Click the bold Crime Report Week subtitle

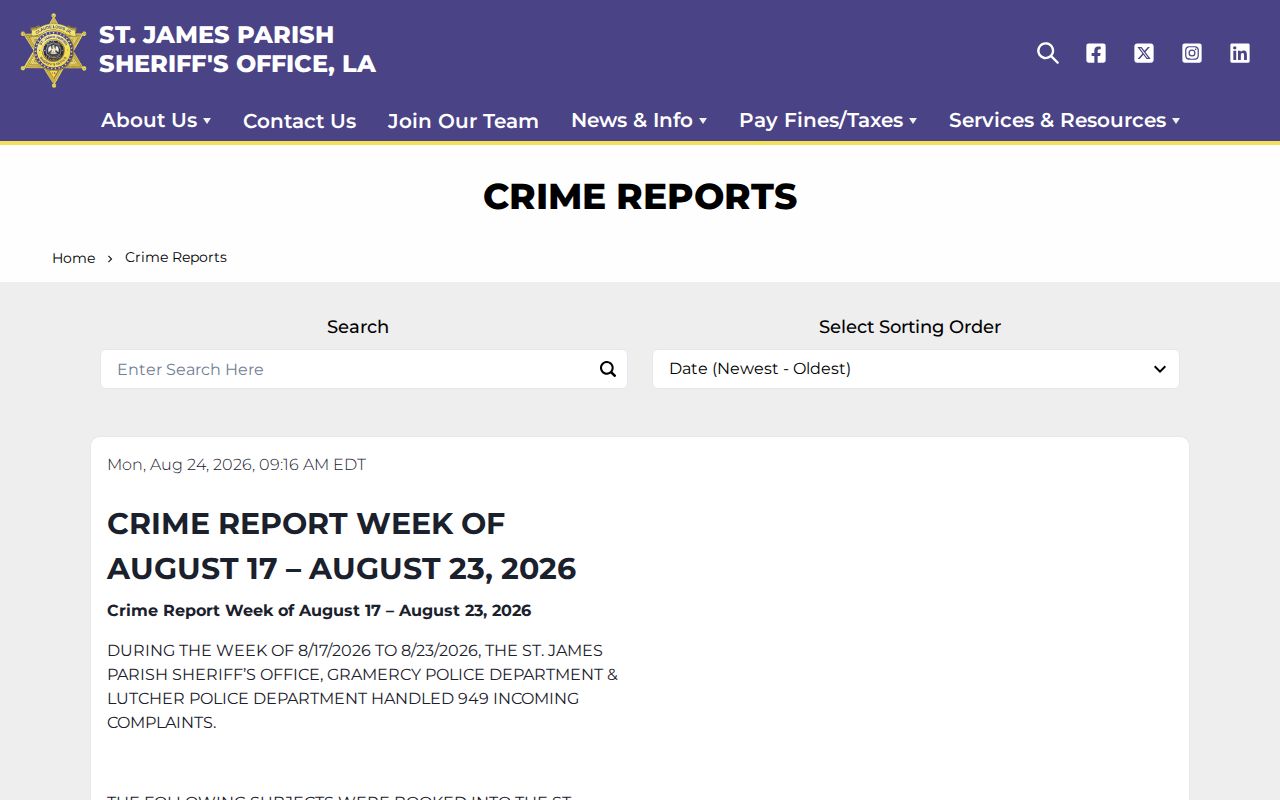pos(319,611)
